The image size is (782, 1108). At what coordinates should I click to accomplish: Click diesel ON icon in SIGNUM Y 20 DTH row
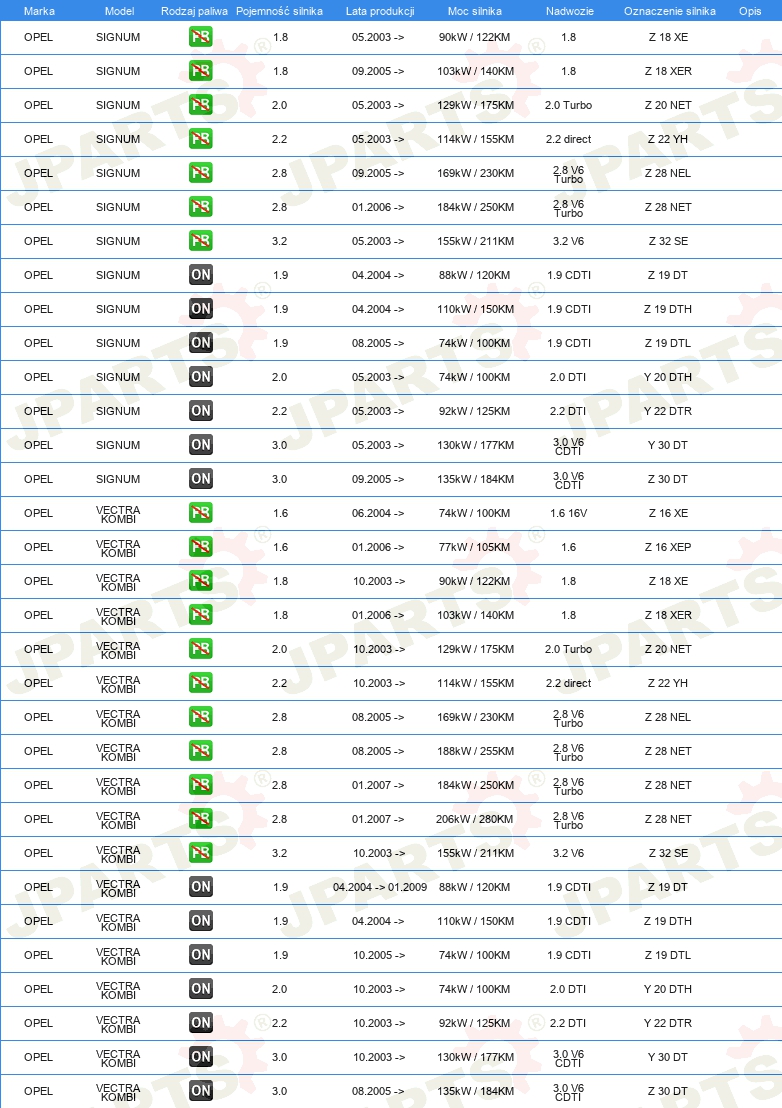pyautogui.click(x=201, y=377)
